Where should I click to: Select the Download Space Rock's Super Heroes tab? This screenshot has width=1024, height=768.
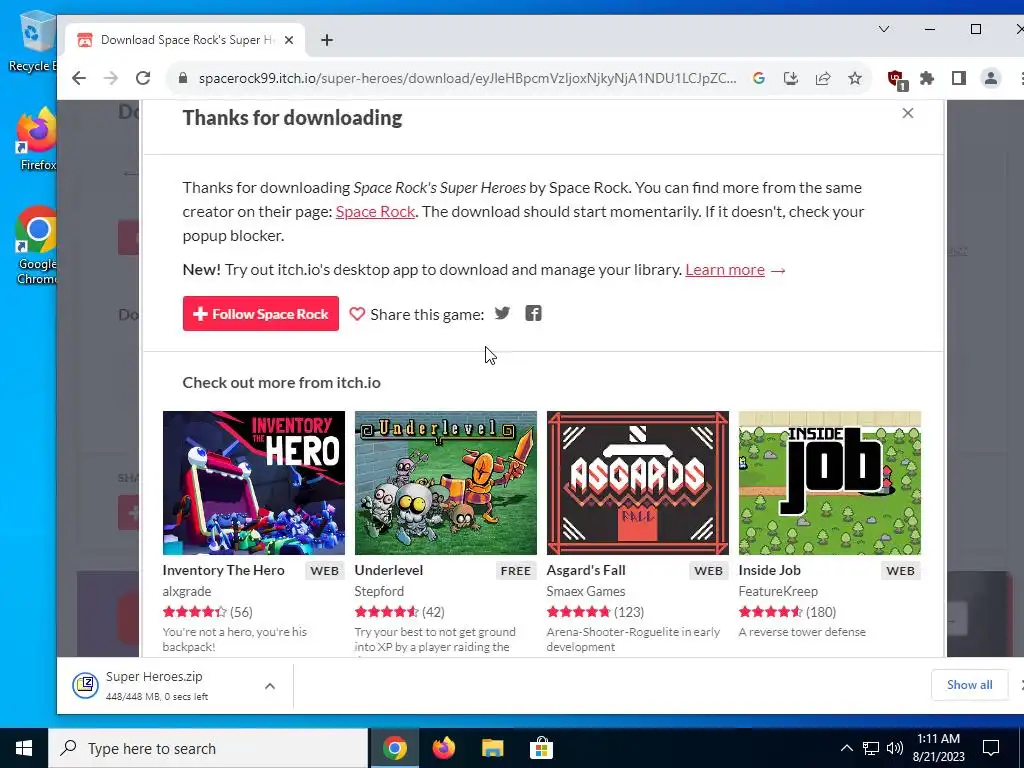[185, 40]
